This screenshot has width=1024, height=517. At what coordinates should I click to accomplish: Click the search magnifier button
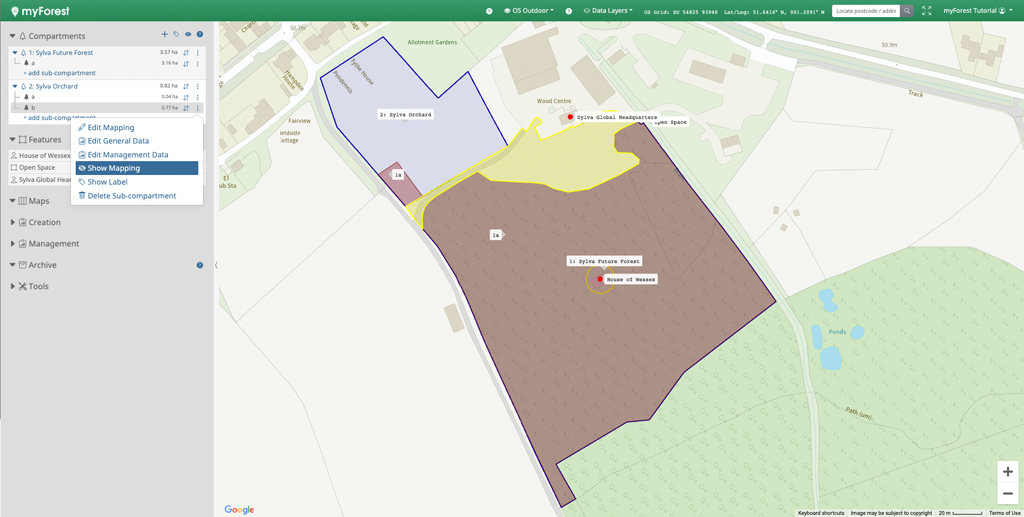[x=907, y=10]
